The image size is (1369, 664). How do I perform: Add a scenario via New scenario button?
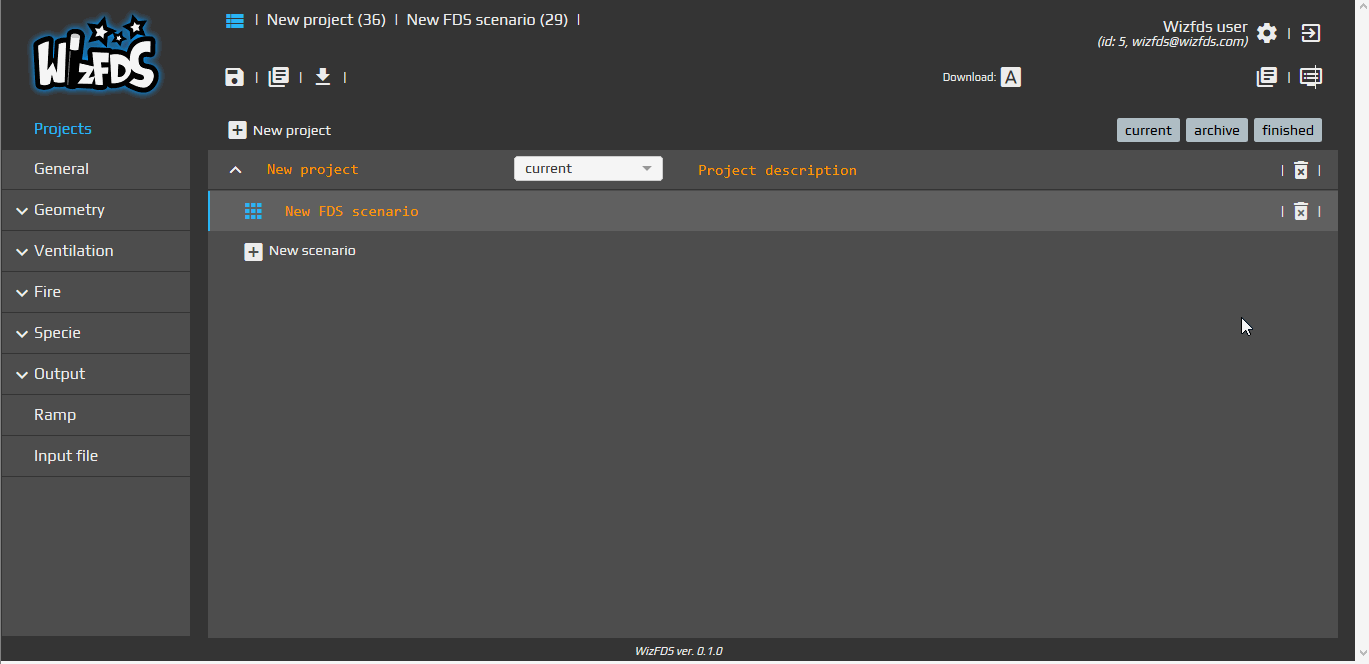pos(299,251)
